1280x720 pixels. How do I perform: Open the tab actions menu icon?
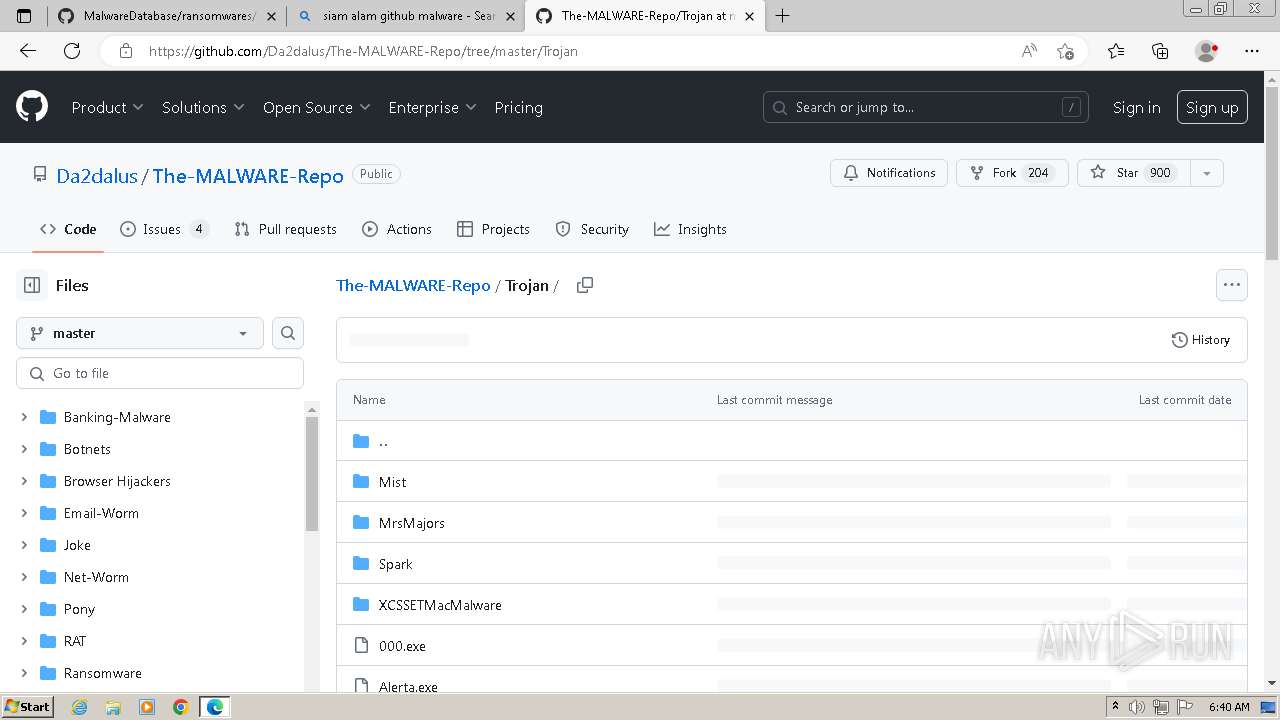click(x=25, y=16)
